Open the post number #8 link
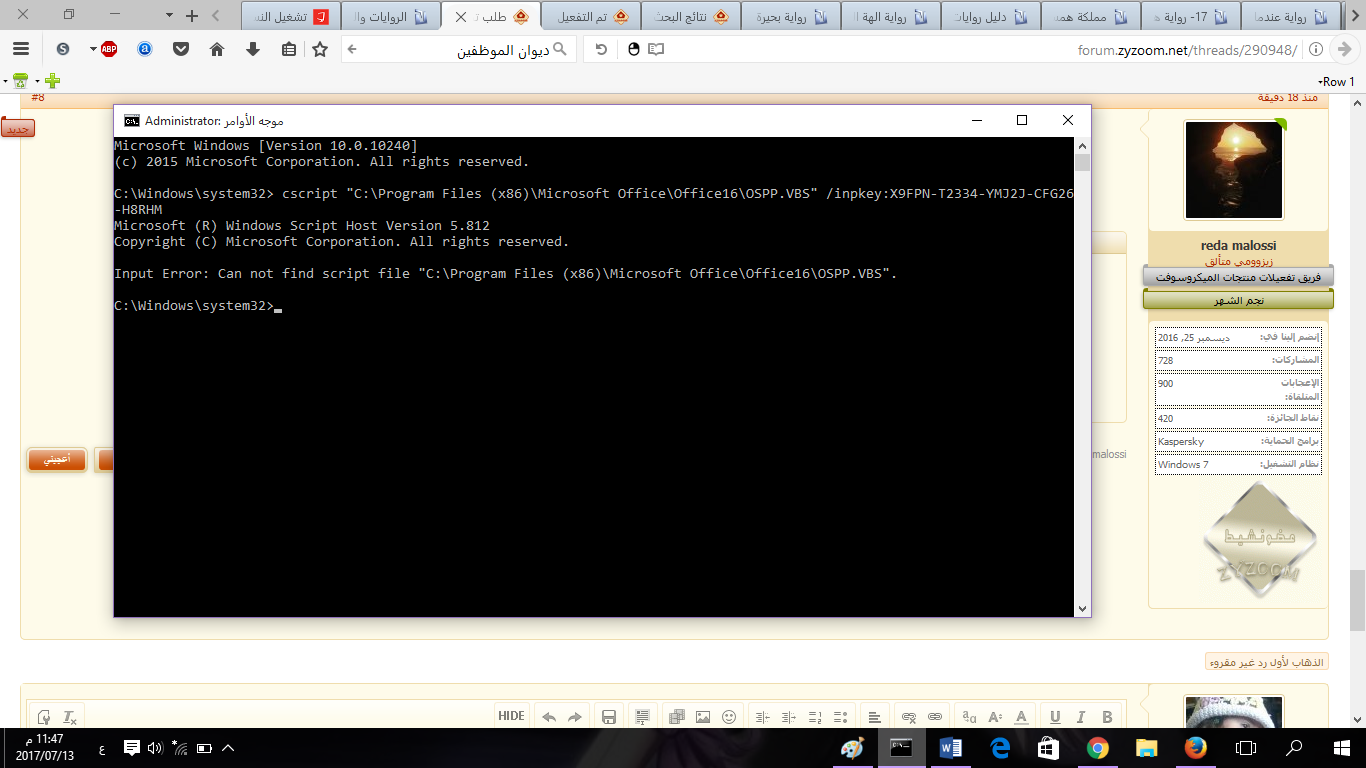Viewport: 1366px width, 768px height. coord(38,98)
